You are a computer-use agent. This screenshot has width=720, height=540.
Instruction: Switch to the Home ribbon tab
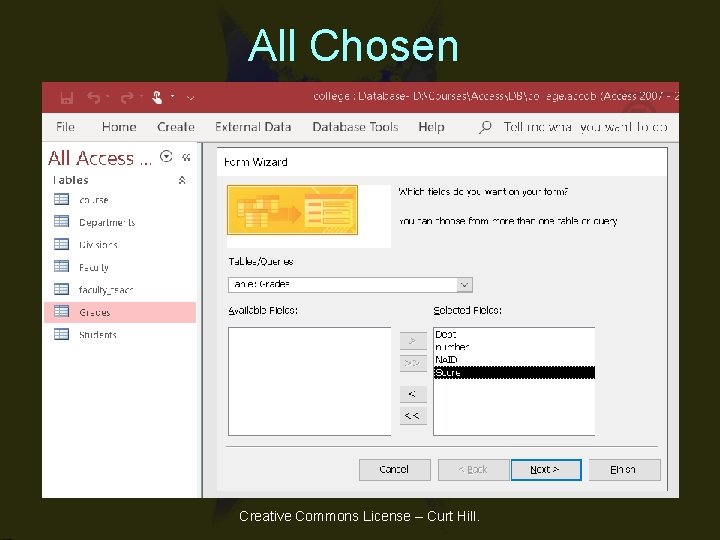click(119, 127)
